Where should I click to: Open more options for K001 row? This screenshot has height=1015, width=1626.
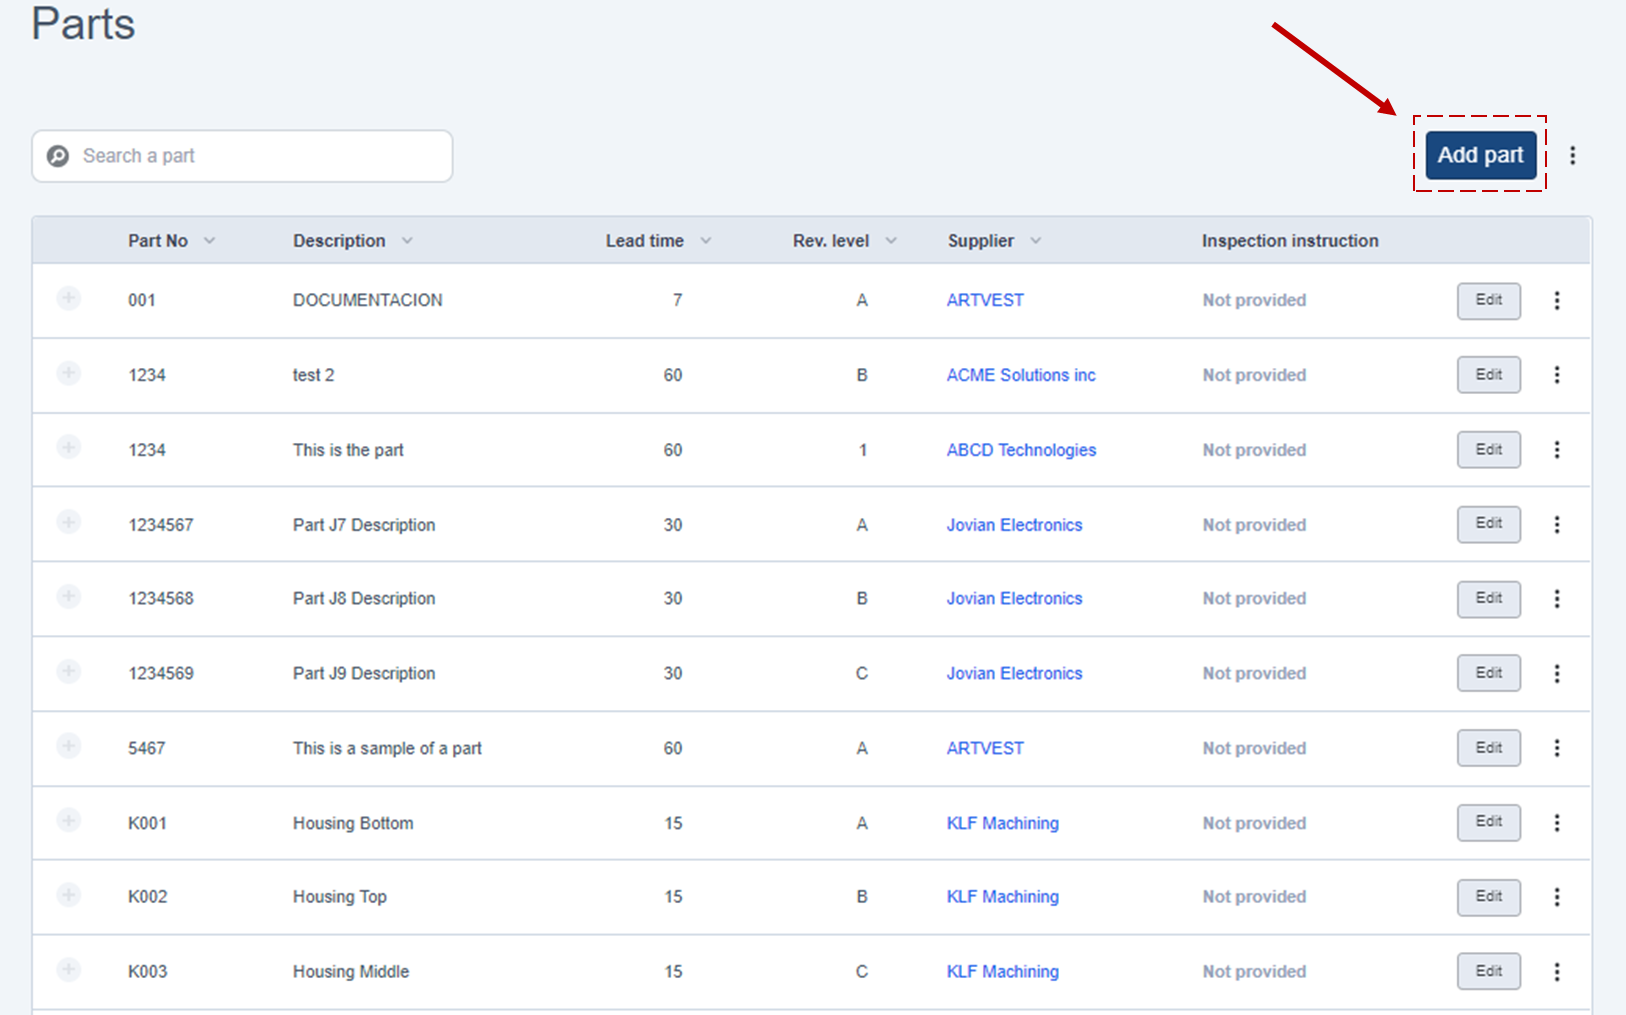[x=1557, y=823]
